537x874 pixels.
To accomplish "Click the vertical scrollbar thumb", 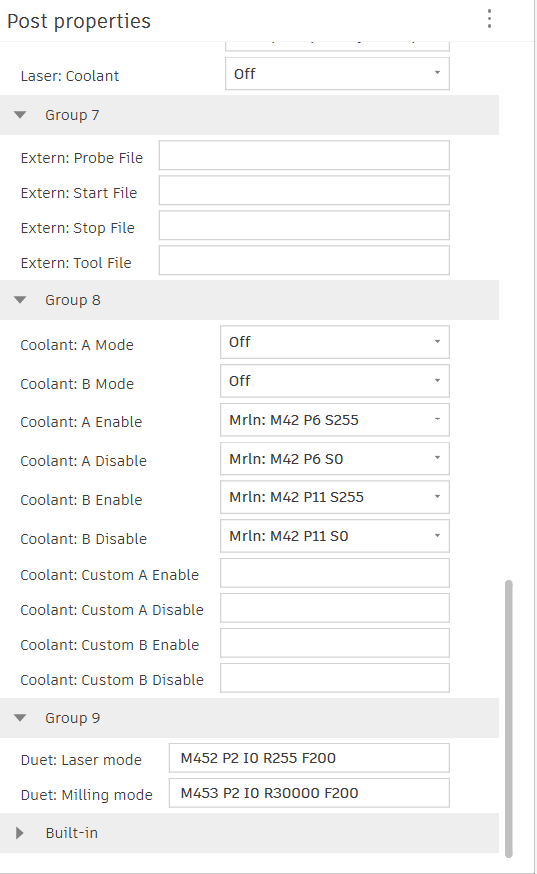I will (508, 718).
